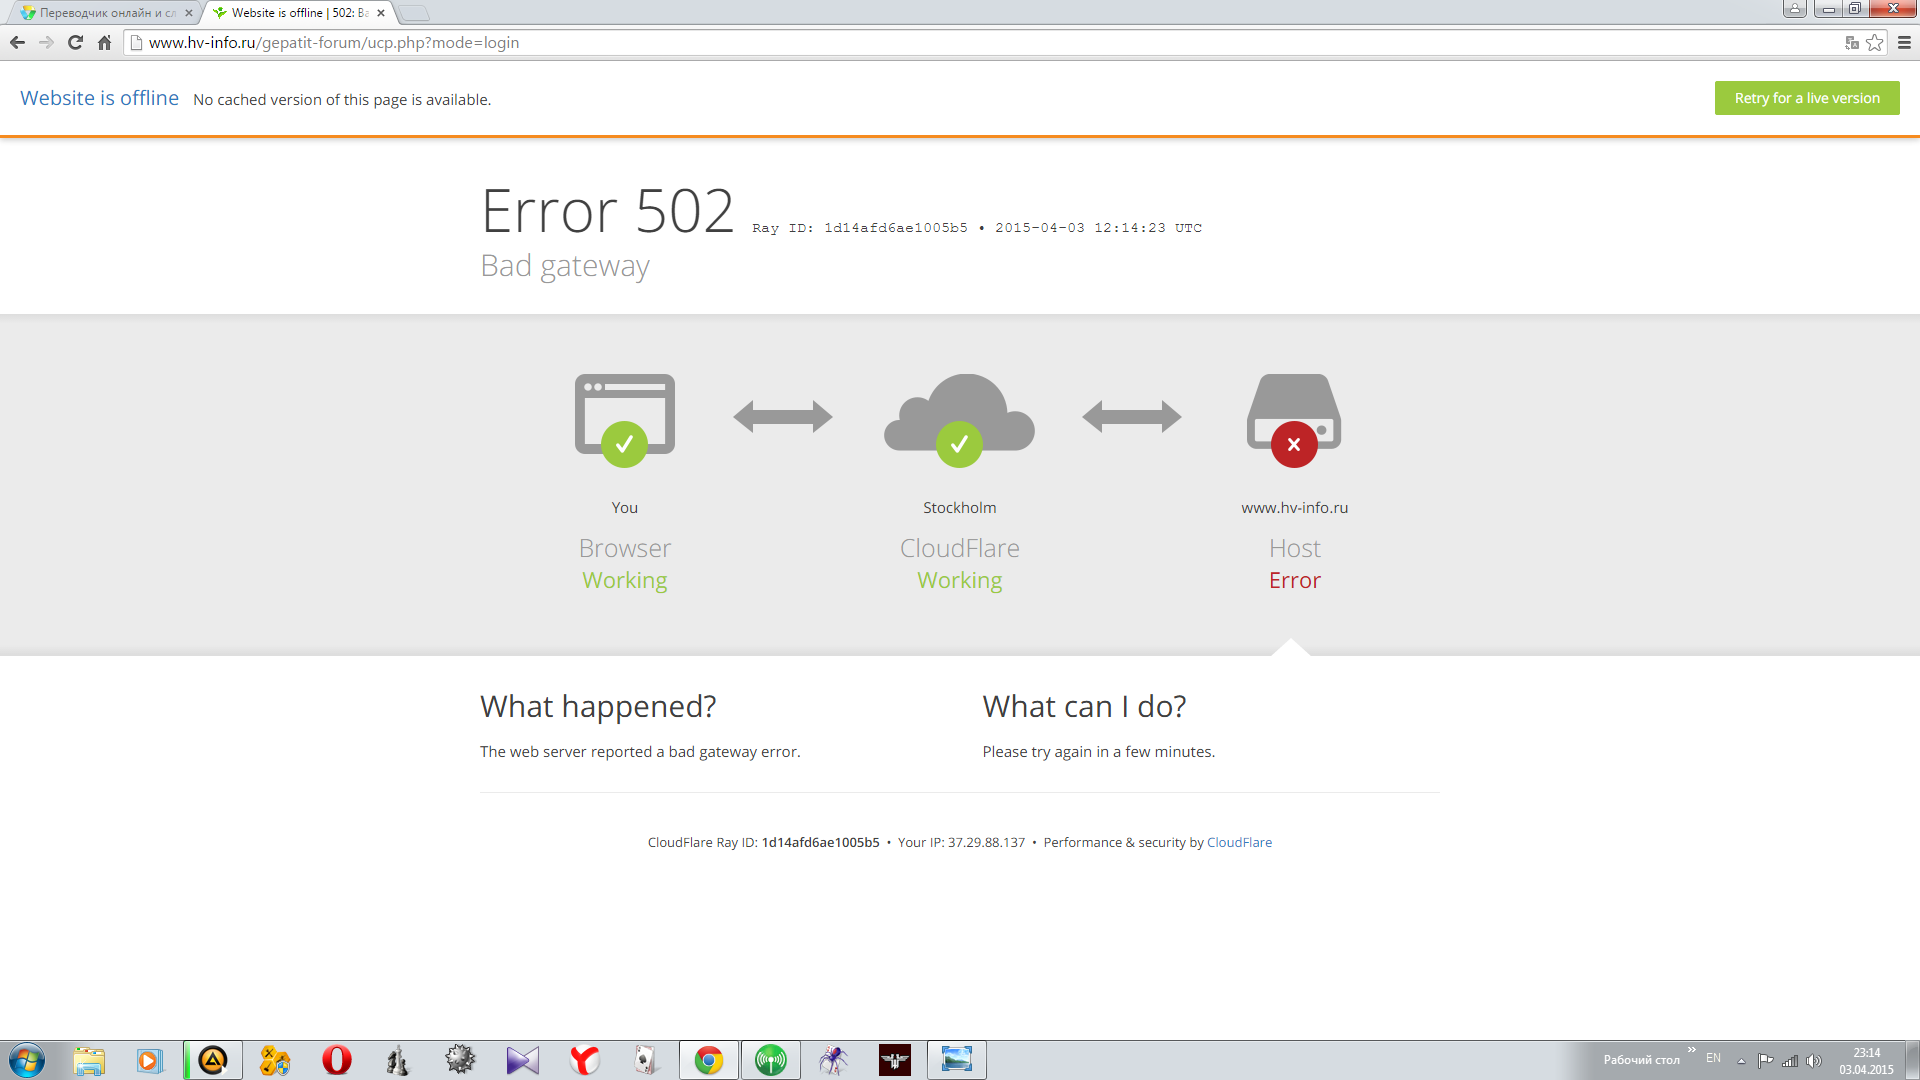The width and height of the screenshot is (1920, 1080).
Task: Click the www.hv-info.ru host label
Action: point(1295,508)
